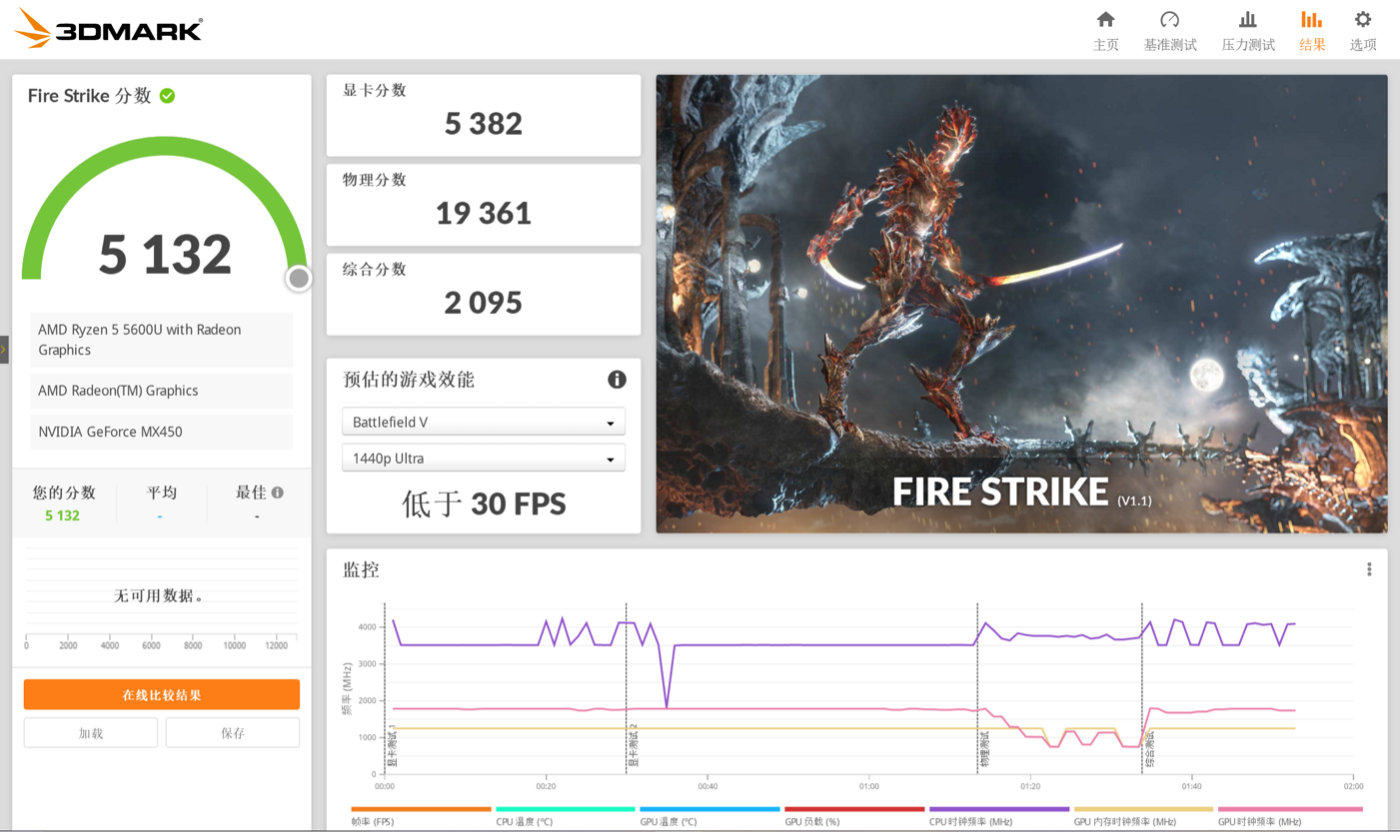Click the 显卡分数 5 382 score card
Image resolution: width=1400 pixels, height=832 pixels.
[x=484, y=115]
